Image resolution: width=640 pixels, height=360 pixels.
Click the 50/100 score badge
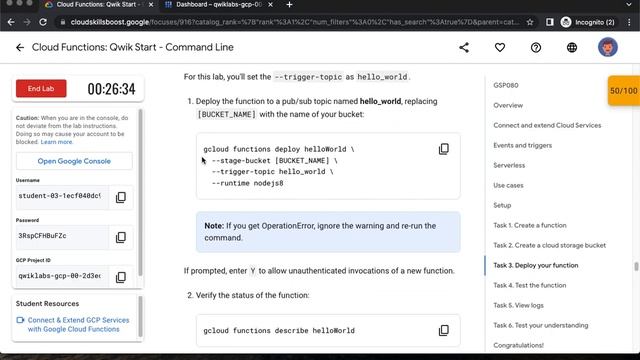point(624,91)
